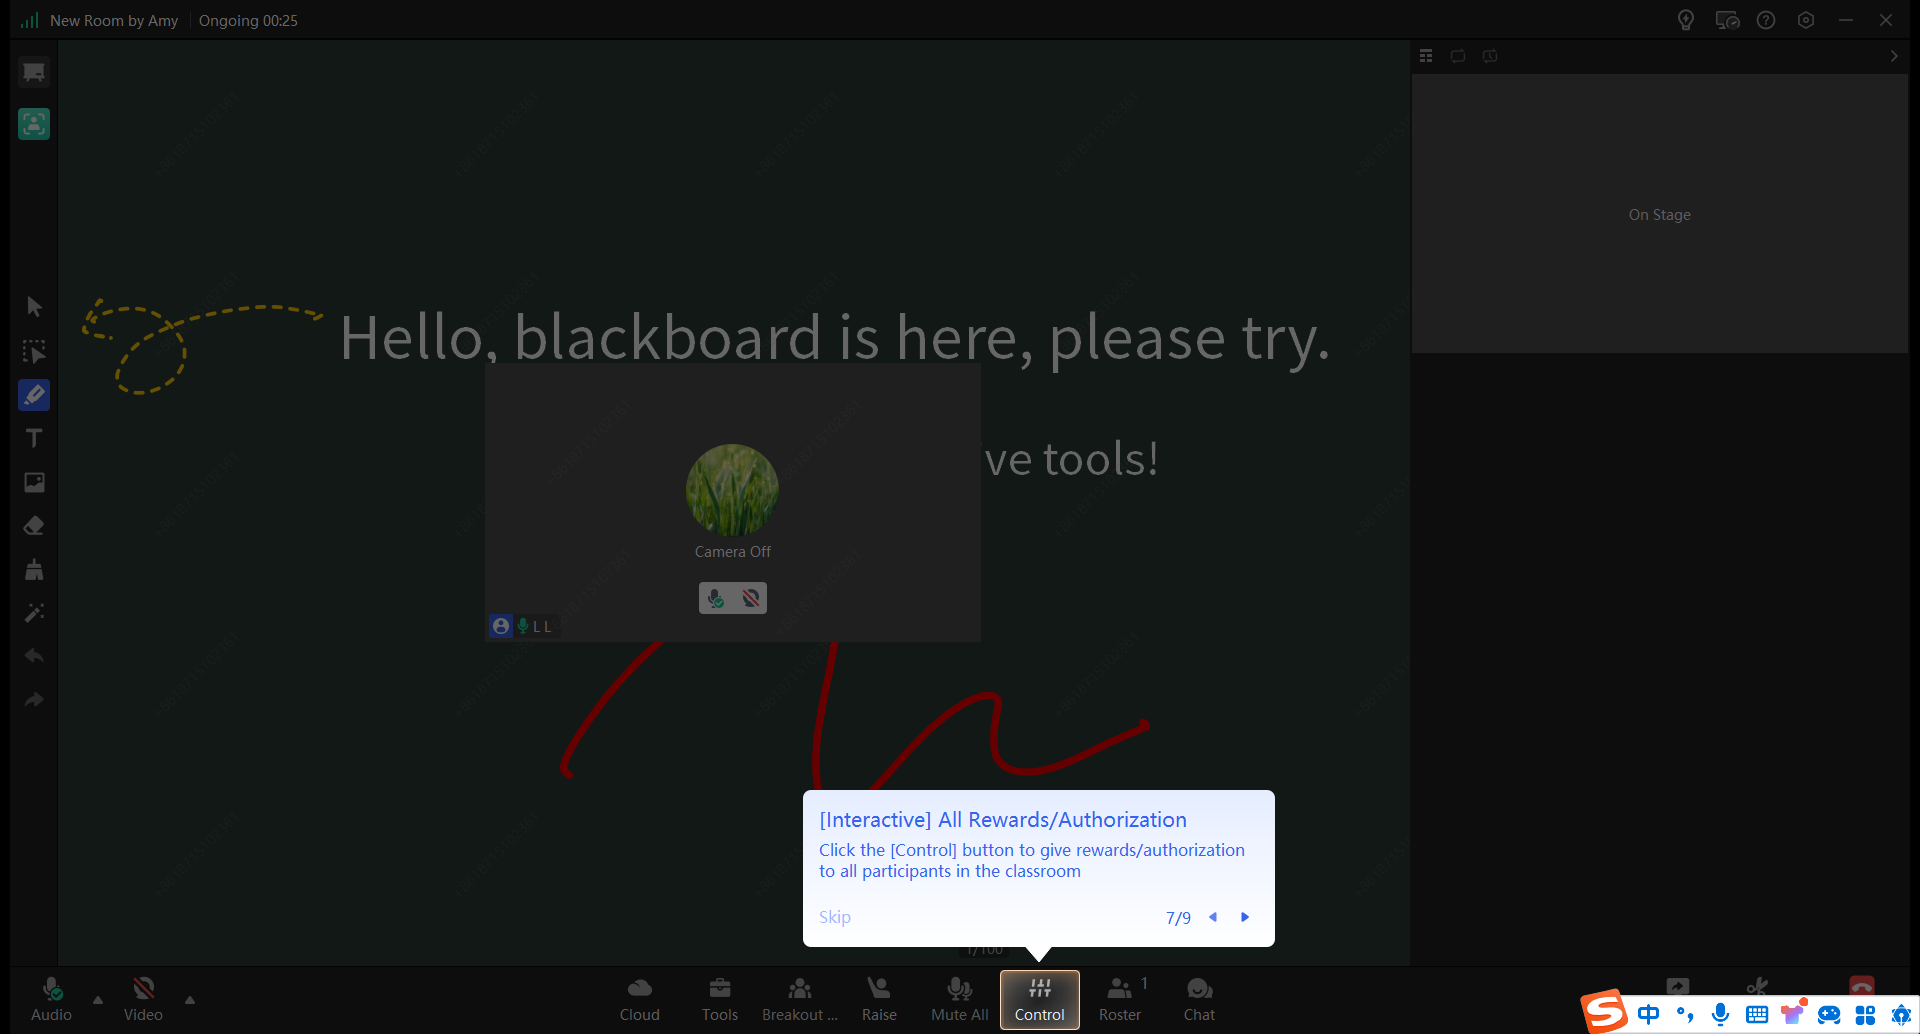This screenshot has width=1920, height=1034.
Task: Toggle Sogou punctuation mode
Action: click(x=1685, y=1015)
